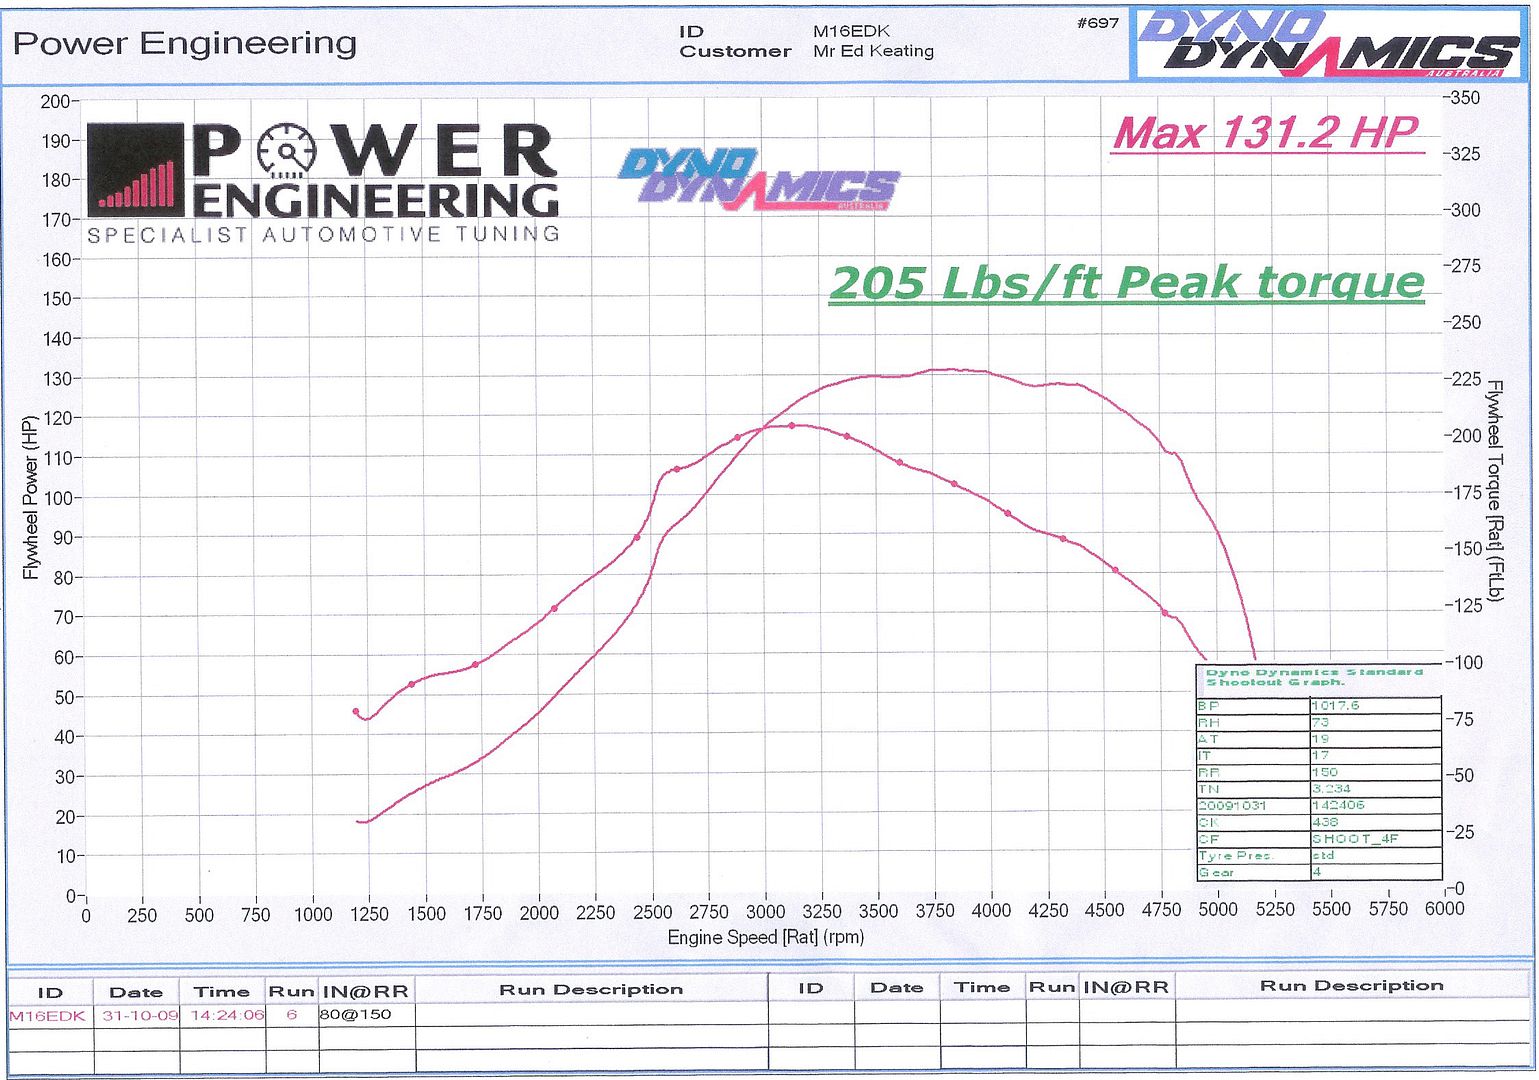Click the sheet number '#697'
This screenshot has width=1539, height=1080.
coord(1098,22)
